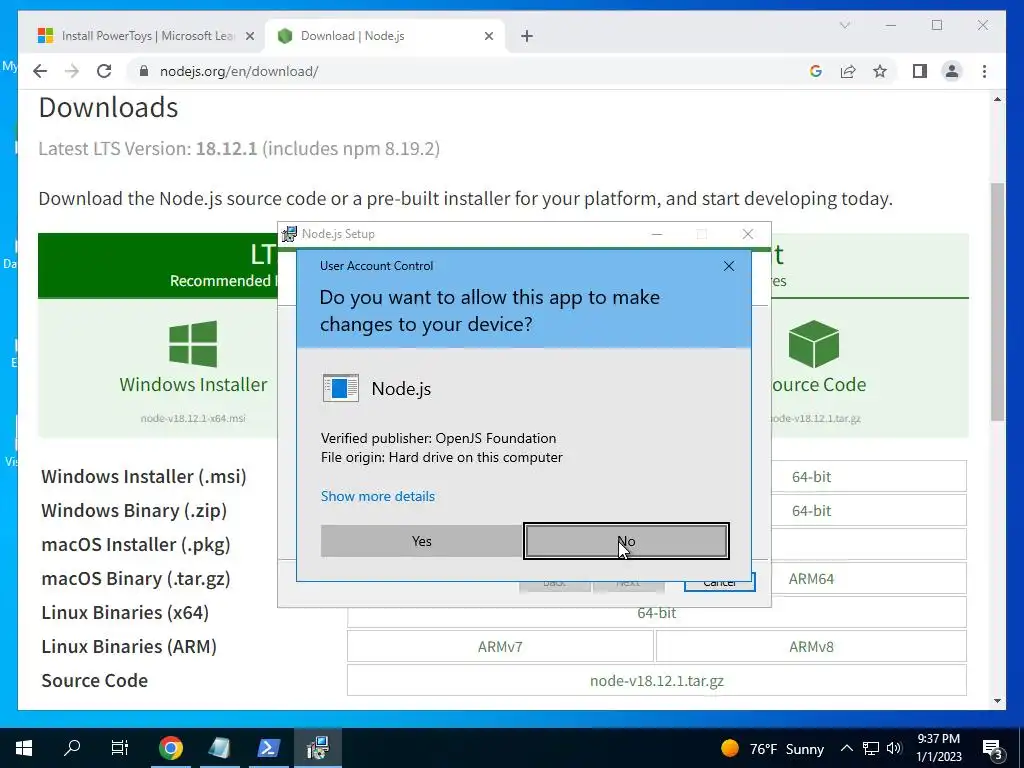
Task: Open the clock and date
Action: [938, 748]
